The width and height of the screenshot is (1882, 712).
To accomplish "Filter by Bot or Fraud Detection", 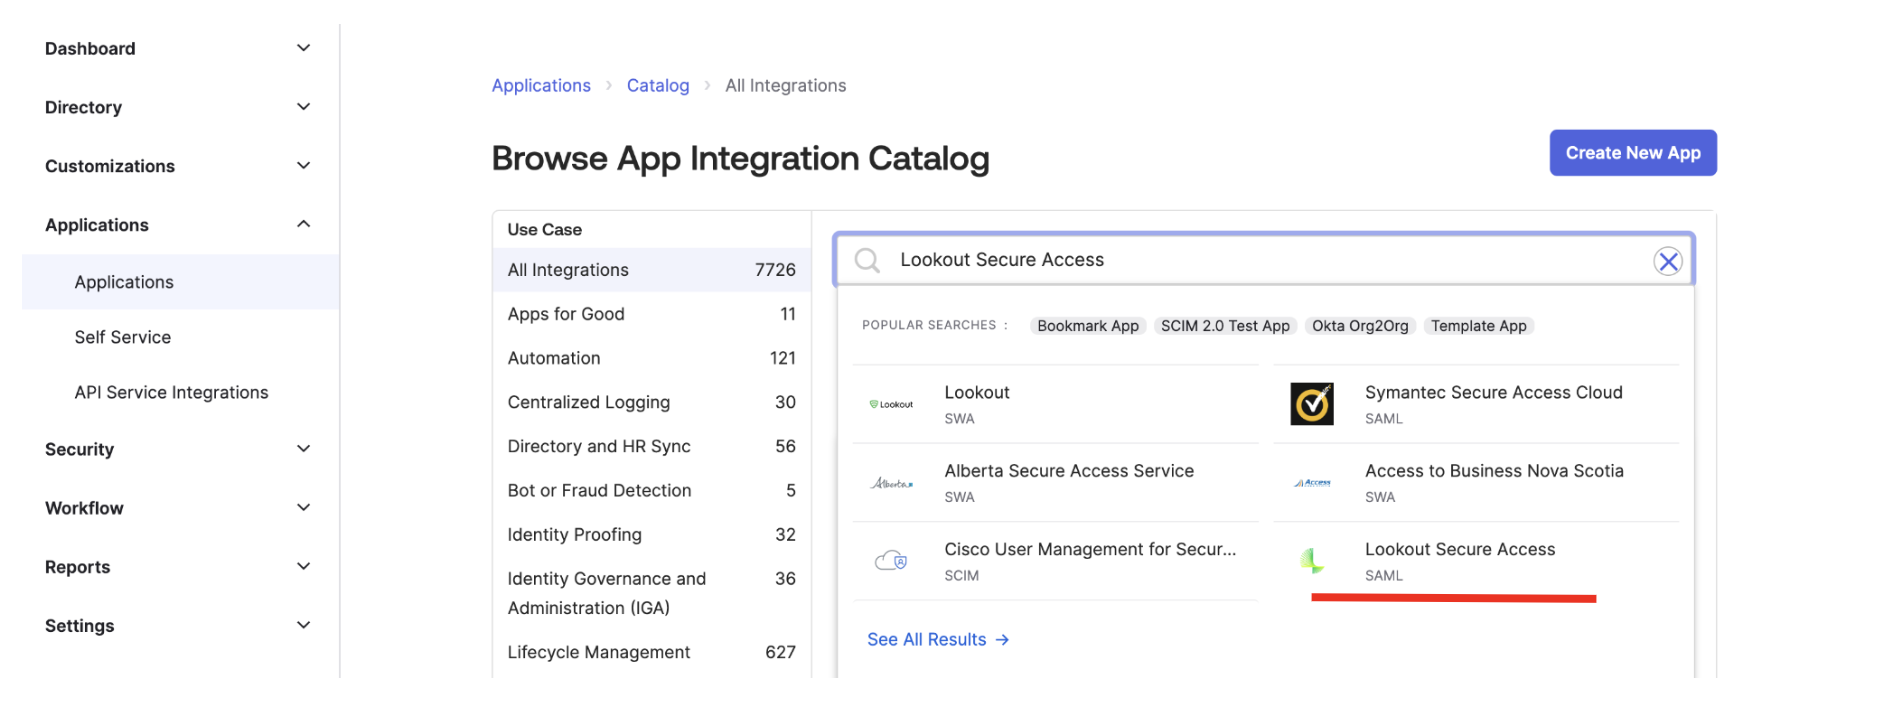I will 651,490.
